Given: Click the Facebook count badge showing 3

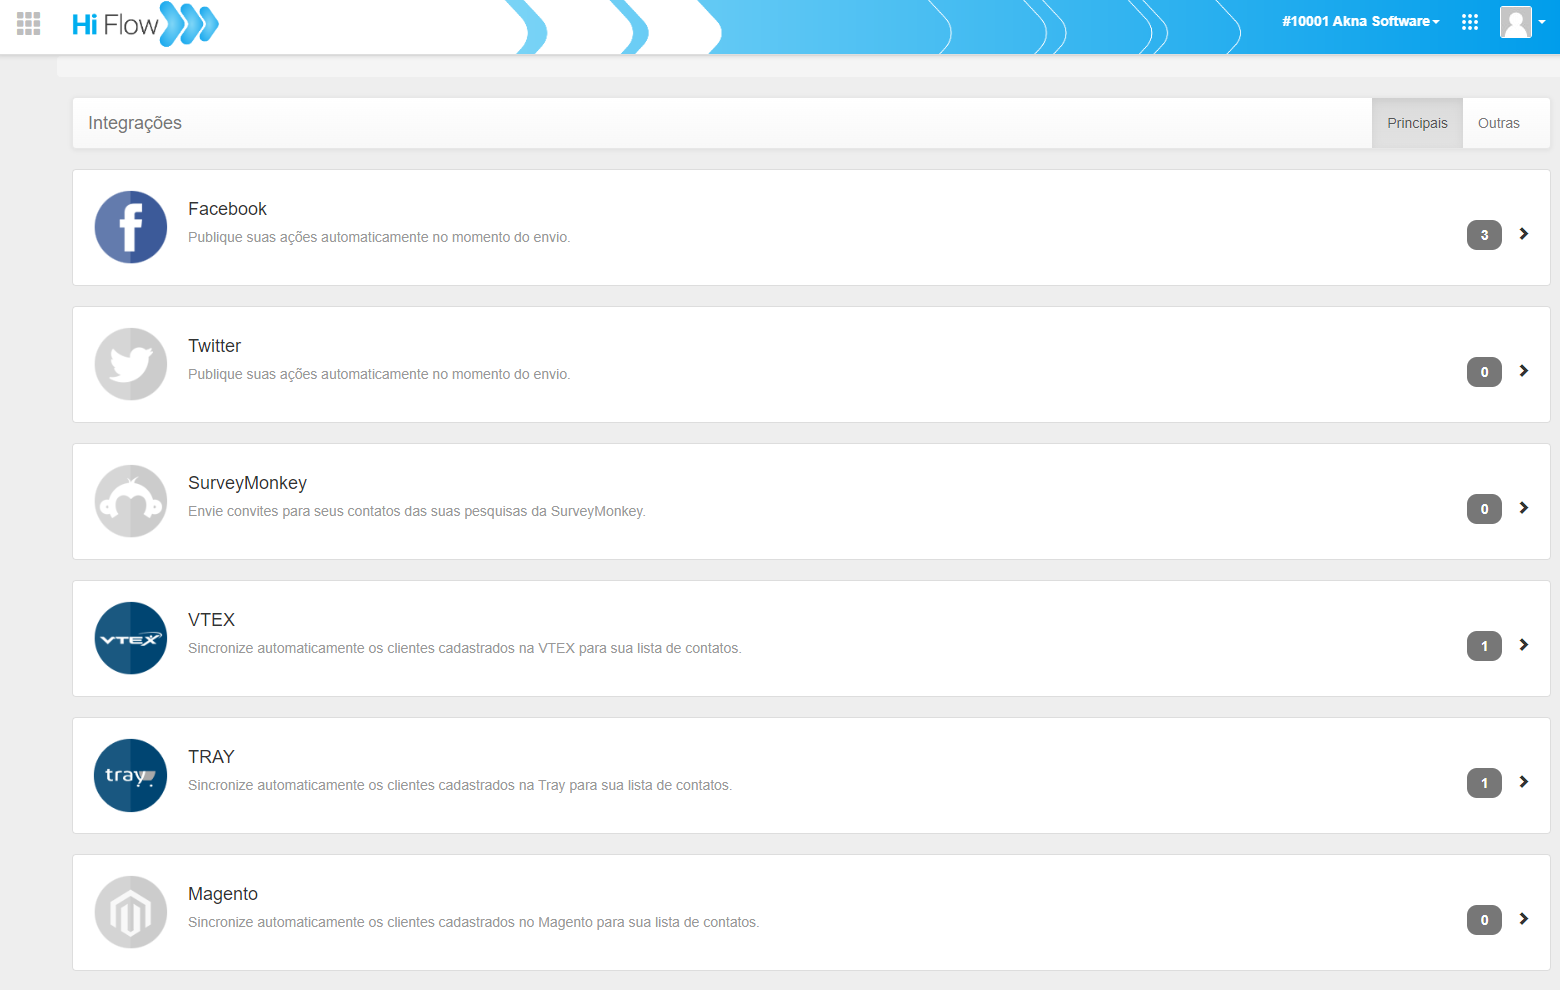Looking at the screenshot, I should [1484, 235].
